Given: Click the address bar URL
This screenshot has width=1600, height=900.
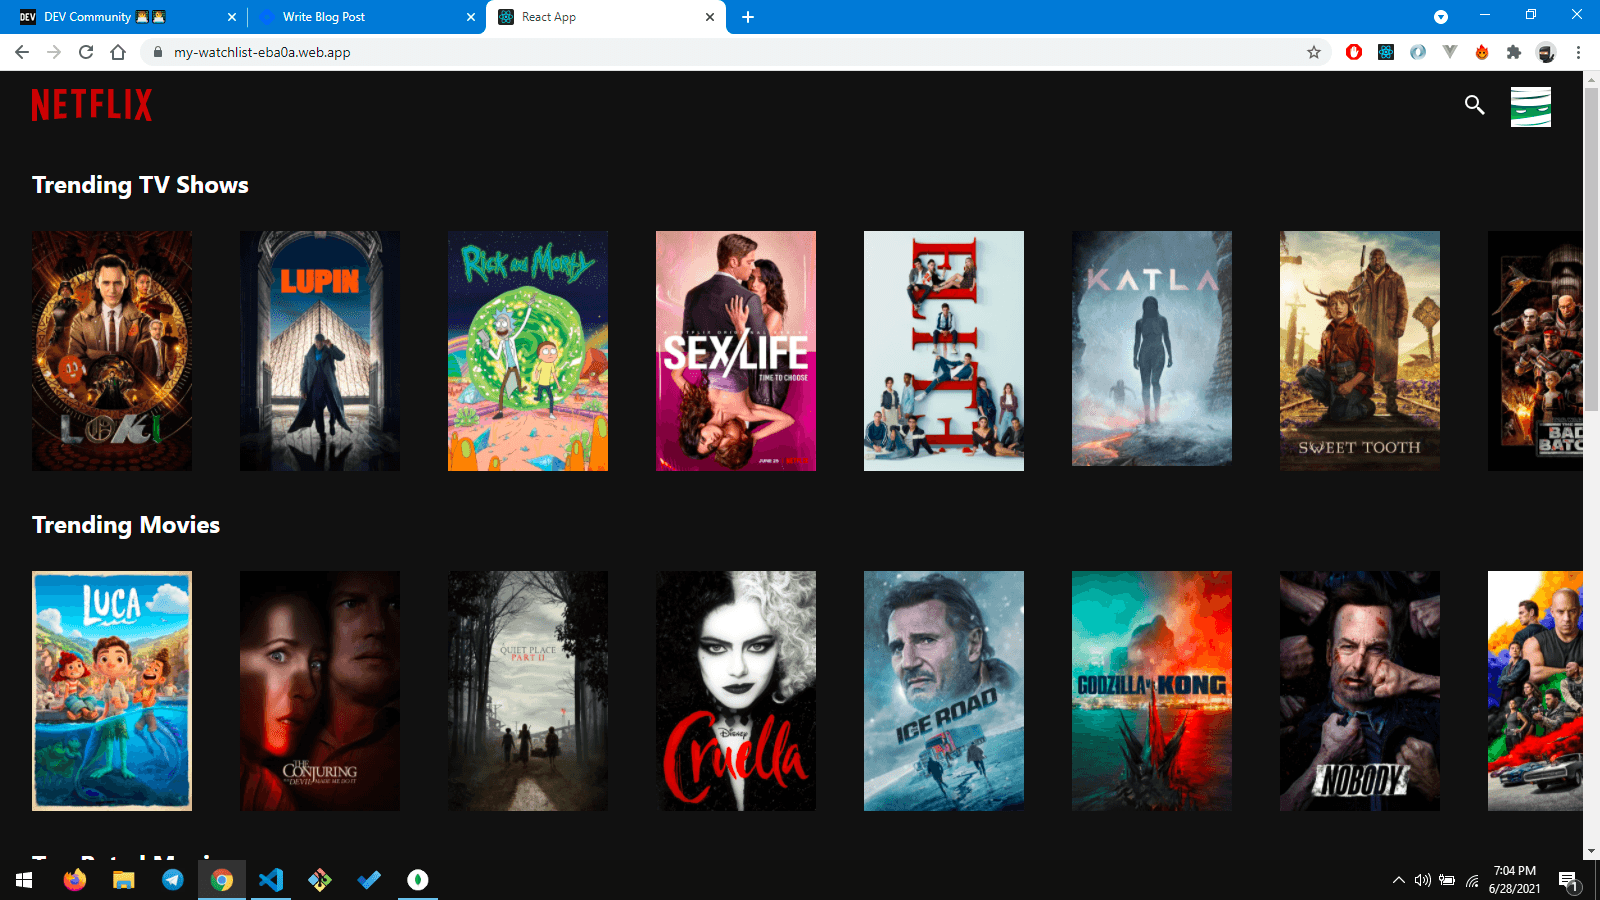Looking at the screenshot, I should (262, 53).
